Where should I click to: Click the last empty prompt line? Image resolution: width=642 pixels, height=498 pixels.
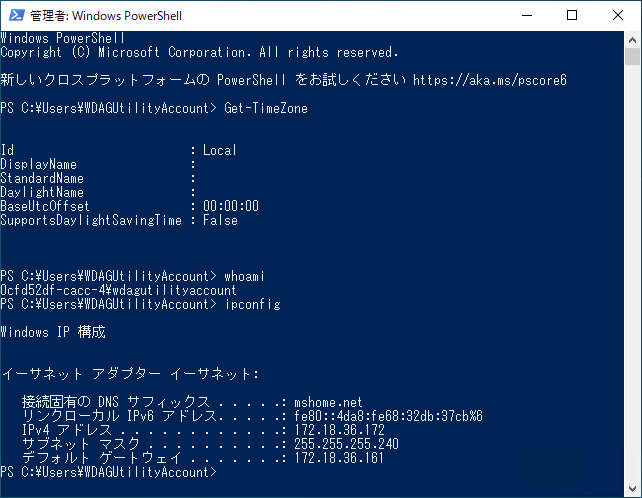click(x=109, y=472)
